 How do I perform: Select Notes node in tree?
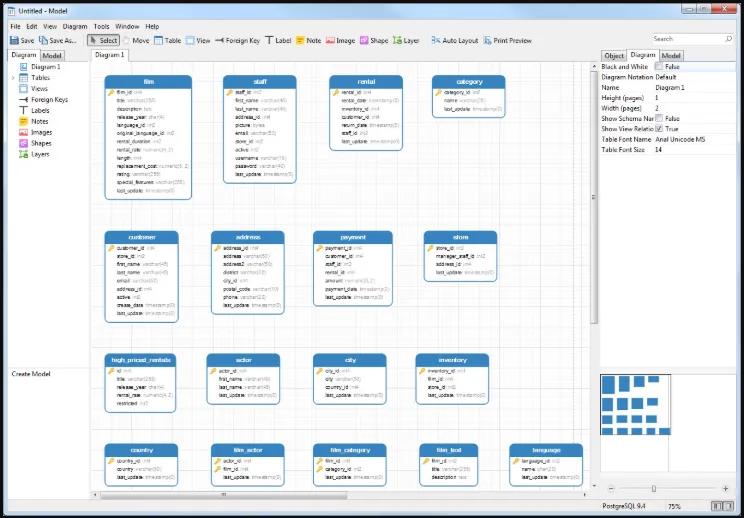coord(33,121)
